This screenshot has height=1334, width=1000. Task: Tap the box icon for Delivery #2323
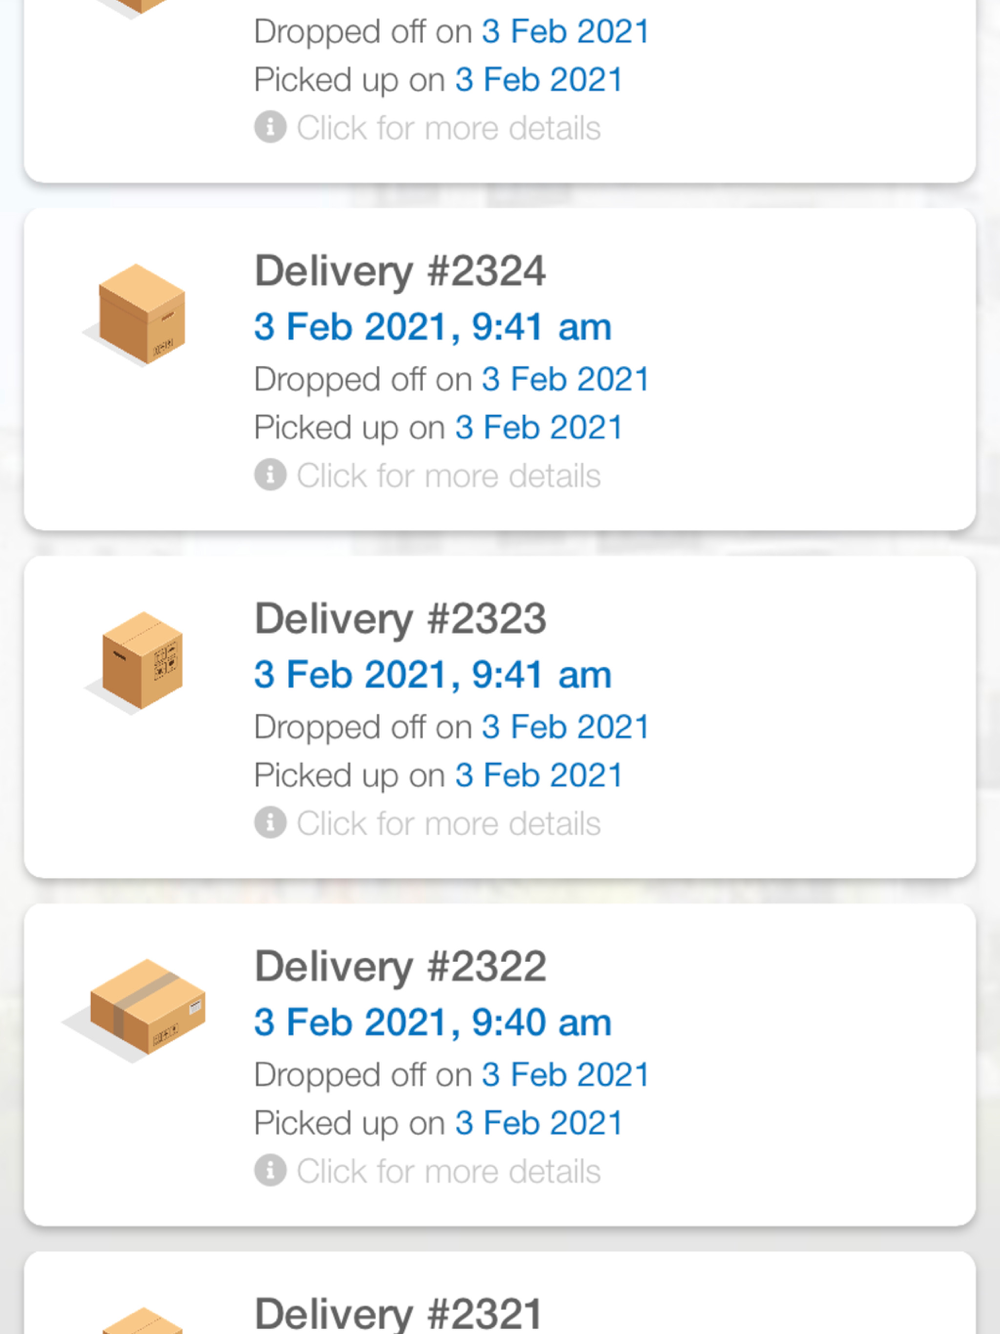click(138, 662)
